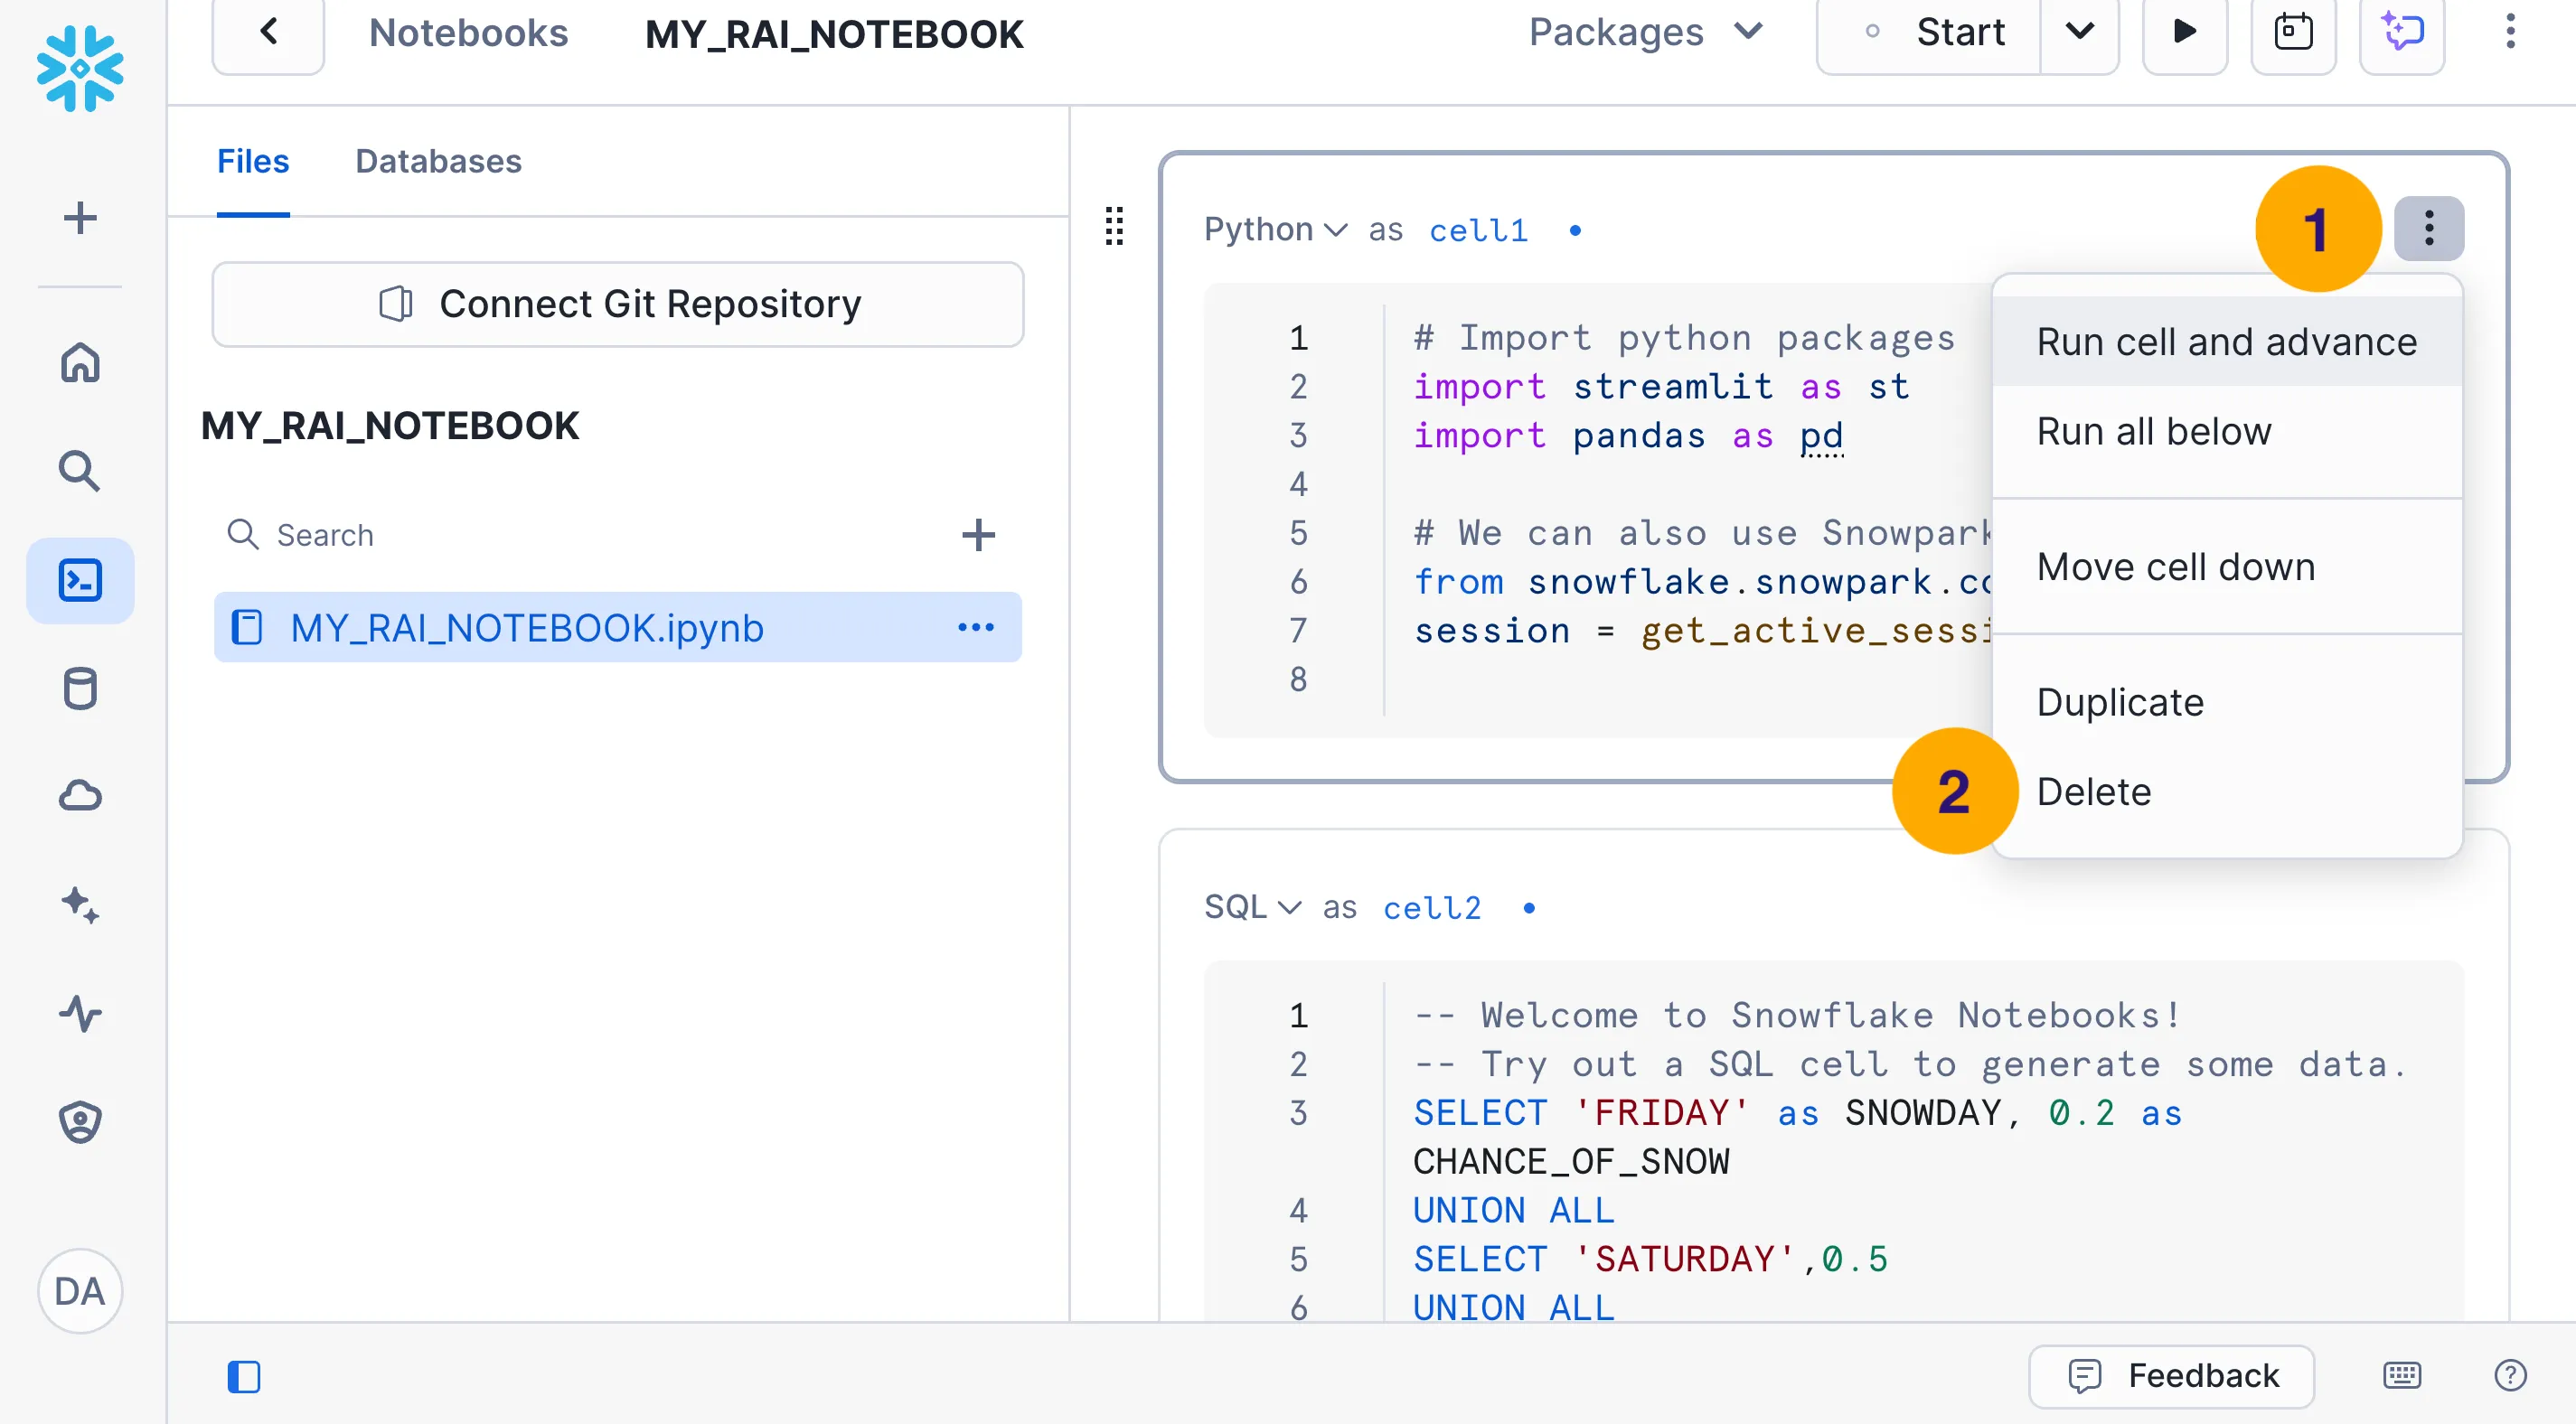
Task: Grab the cell1 drag handle dots
Action: click(x=1114, y=226)
